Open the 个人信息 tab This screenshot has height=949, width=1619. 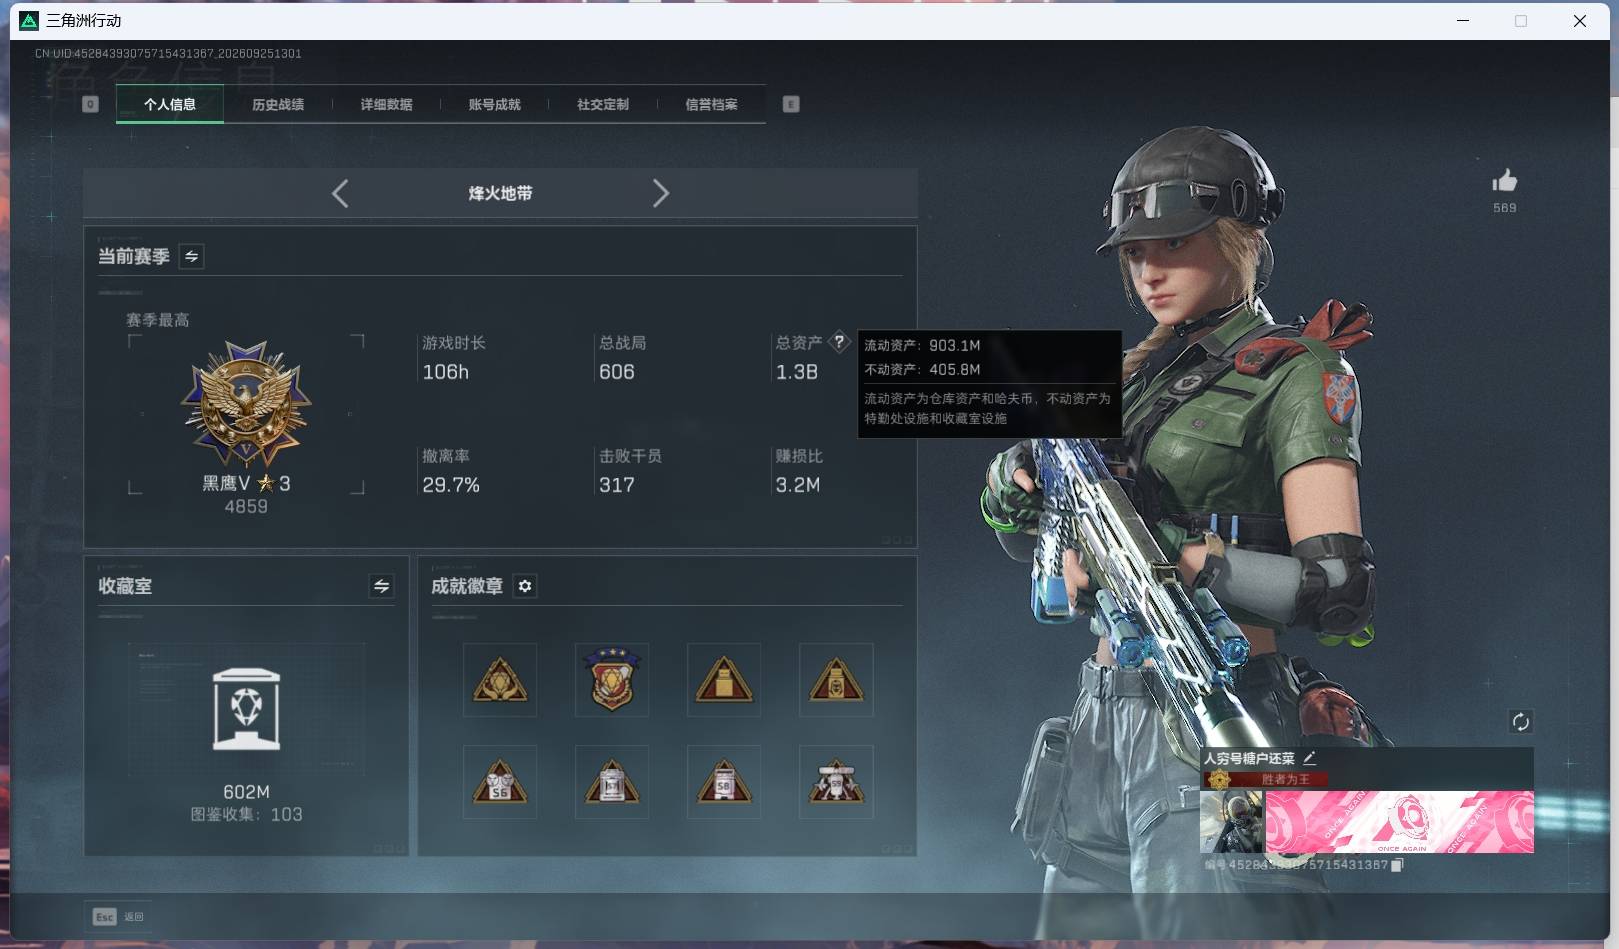(170, 104)
